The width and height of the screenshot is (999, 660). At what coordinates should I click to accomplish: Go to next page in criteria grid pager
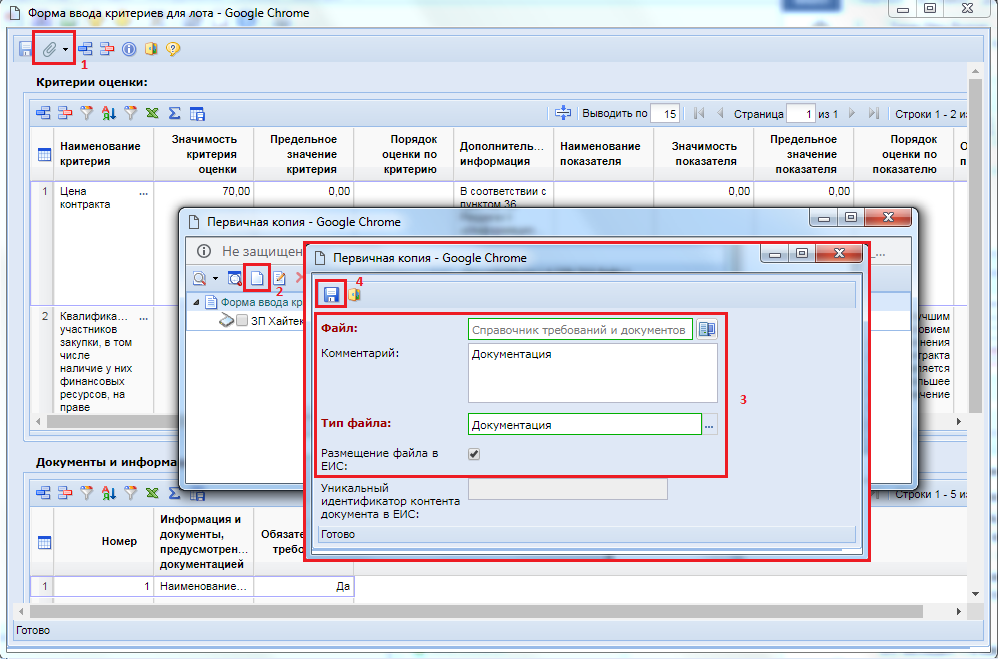coord(852,113)
